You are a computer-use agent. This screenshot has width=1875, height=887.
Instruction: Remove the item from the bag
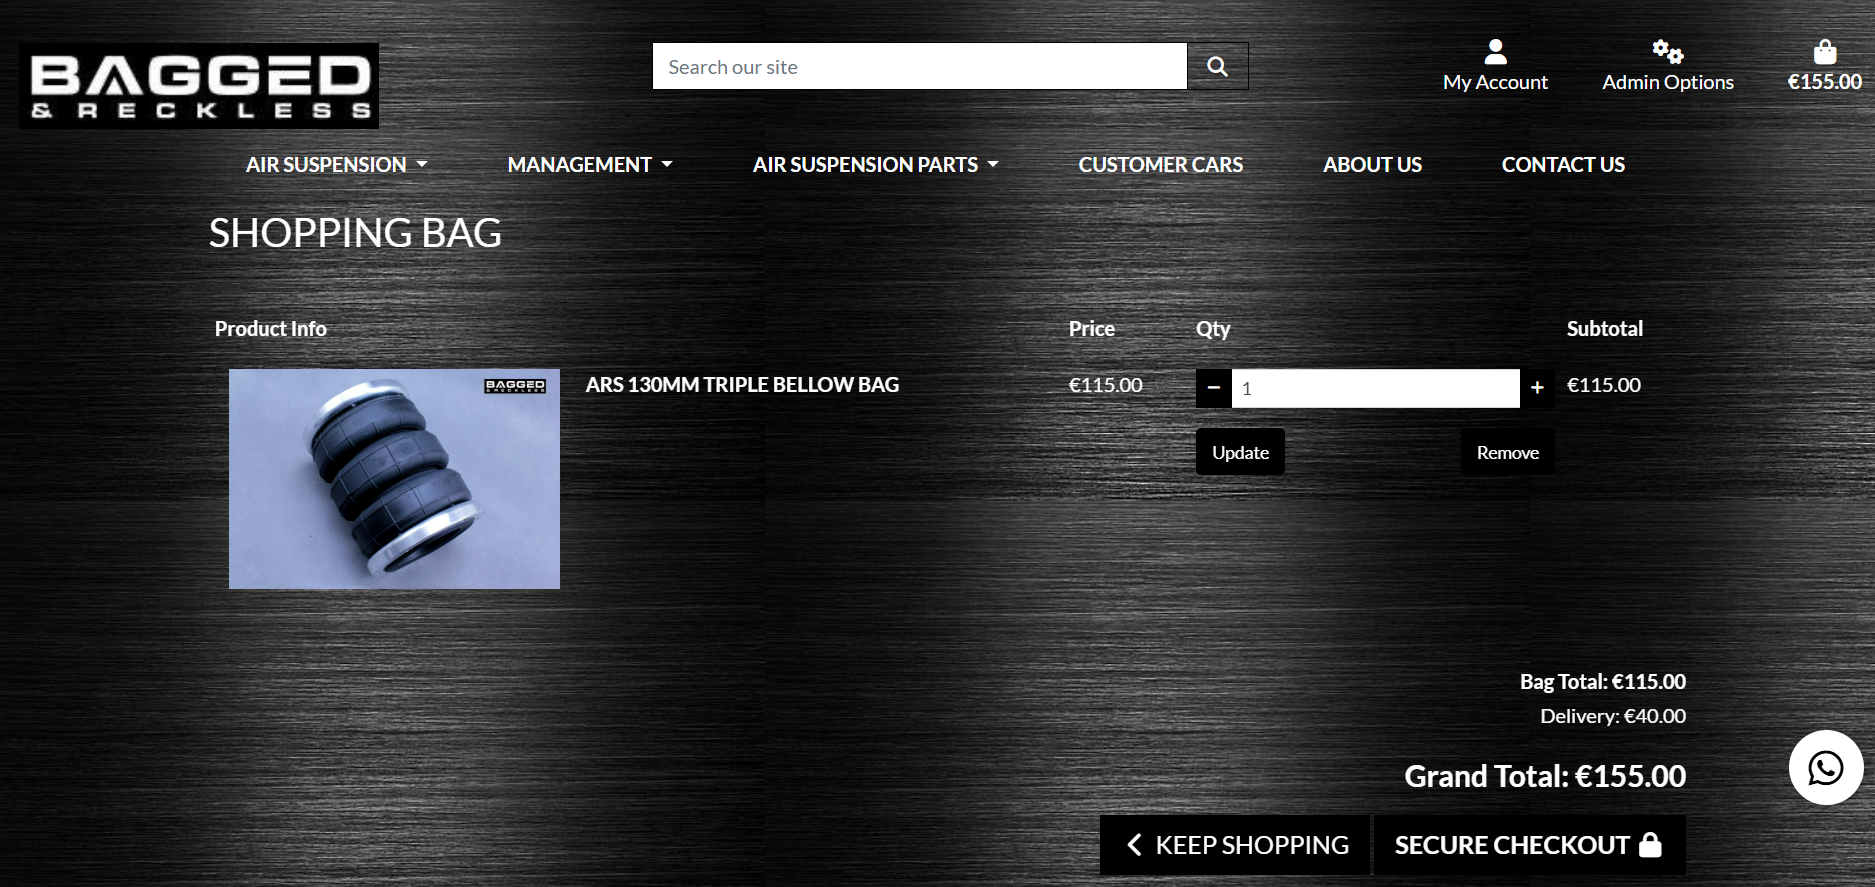pos(1507,453)
